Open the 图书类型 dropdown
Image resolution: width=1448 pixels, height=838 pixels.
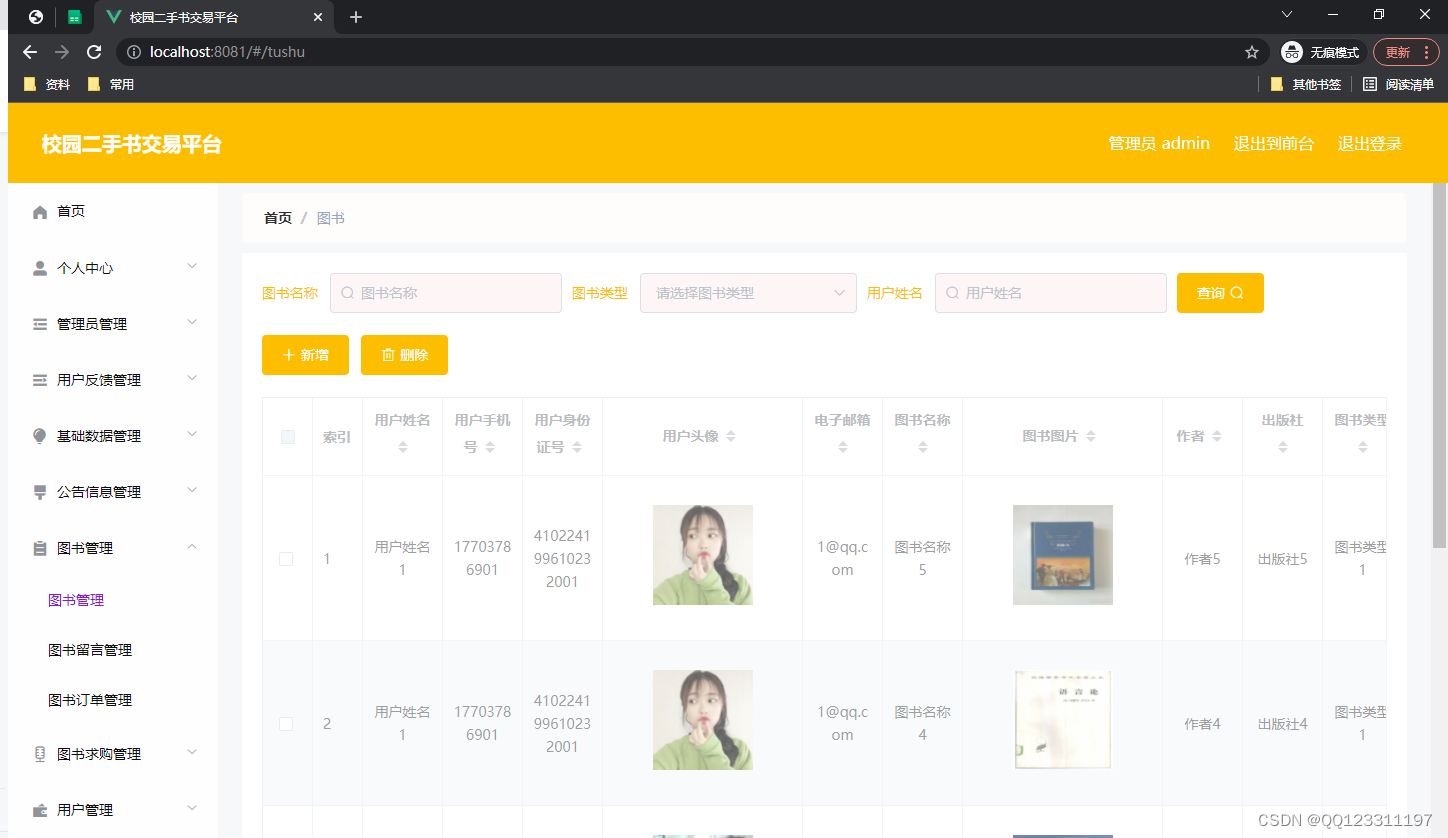[x=748, y=293]
